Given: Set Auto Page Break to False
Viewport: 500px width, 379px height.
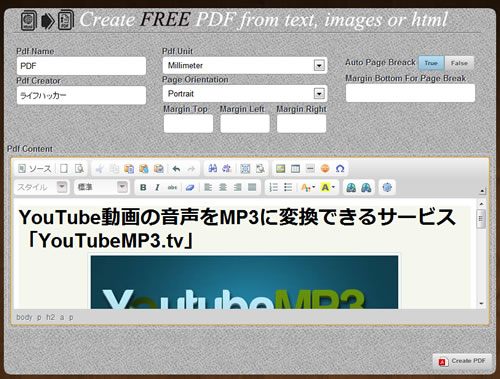Looking at the screenshot, I should coord(459,63).
